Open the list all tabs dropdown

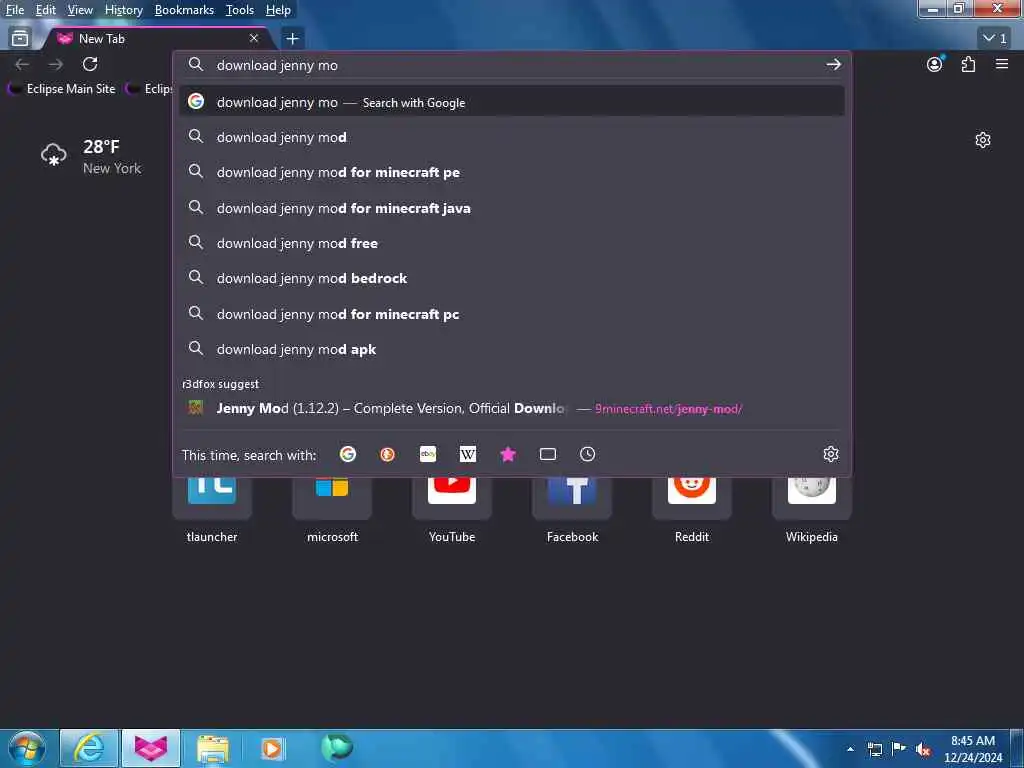pyautogui.click(x=995, y=39)
